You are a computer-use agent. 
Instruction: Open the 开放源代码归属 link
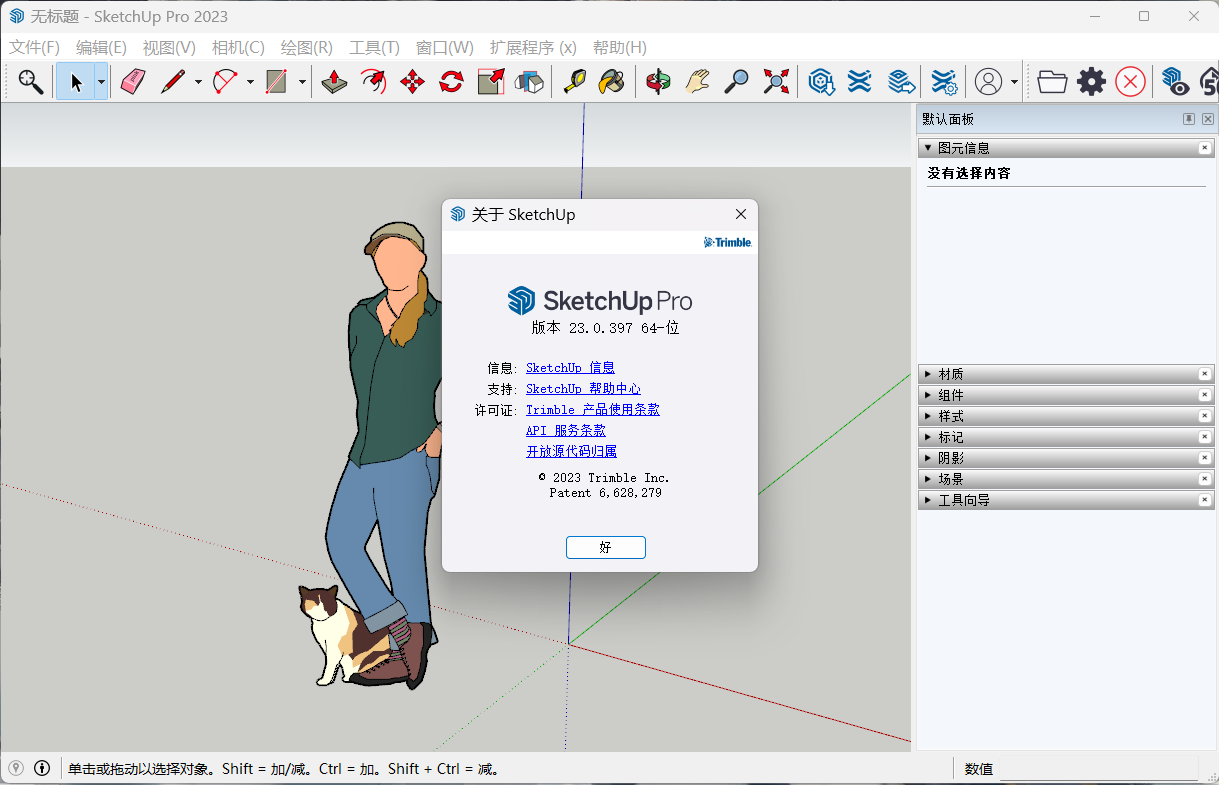click(x=571, y=452)
